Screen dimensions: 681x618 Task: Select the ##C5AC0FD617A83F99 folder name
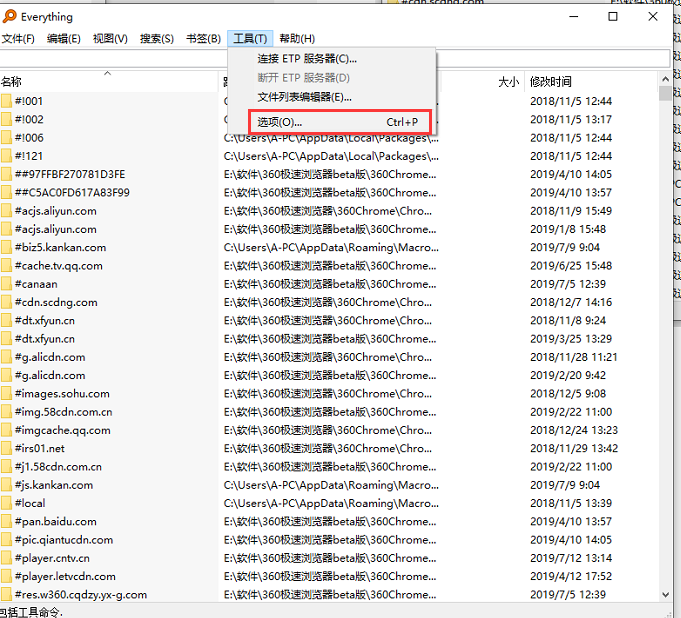(72, 192)
